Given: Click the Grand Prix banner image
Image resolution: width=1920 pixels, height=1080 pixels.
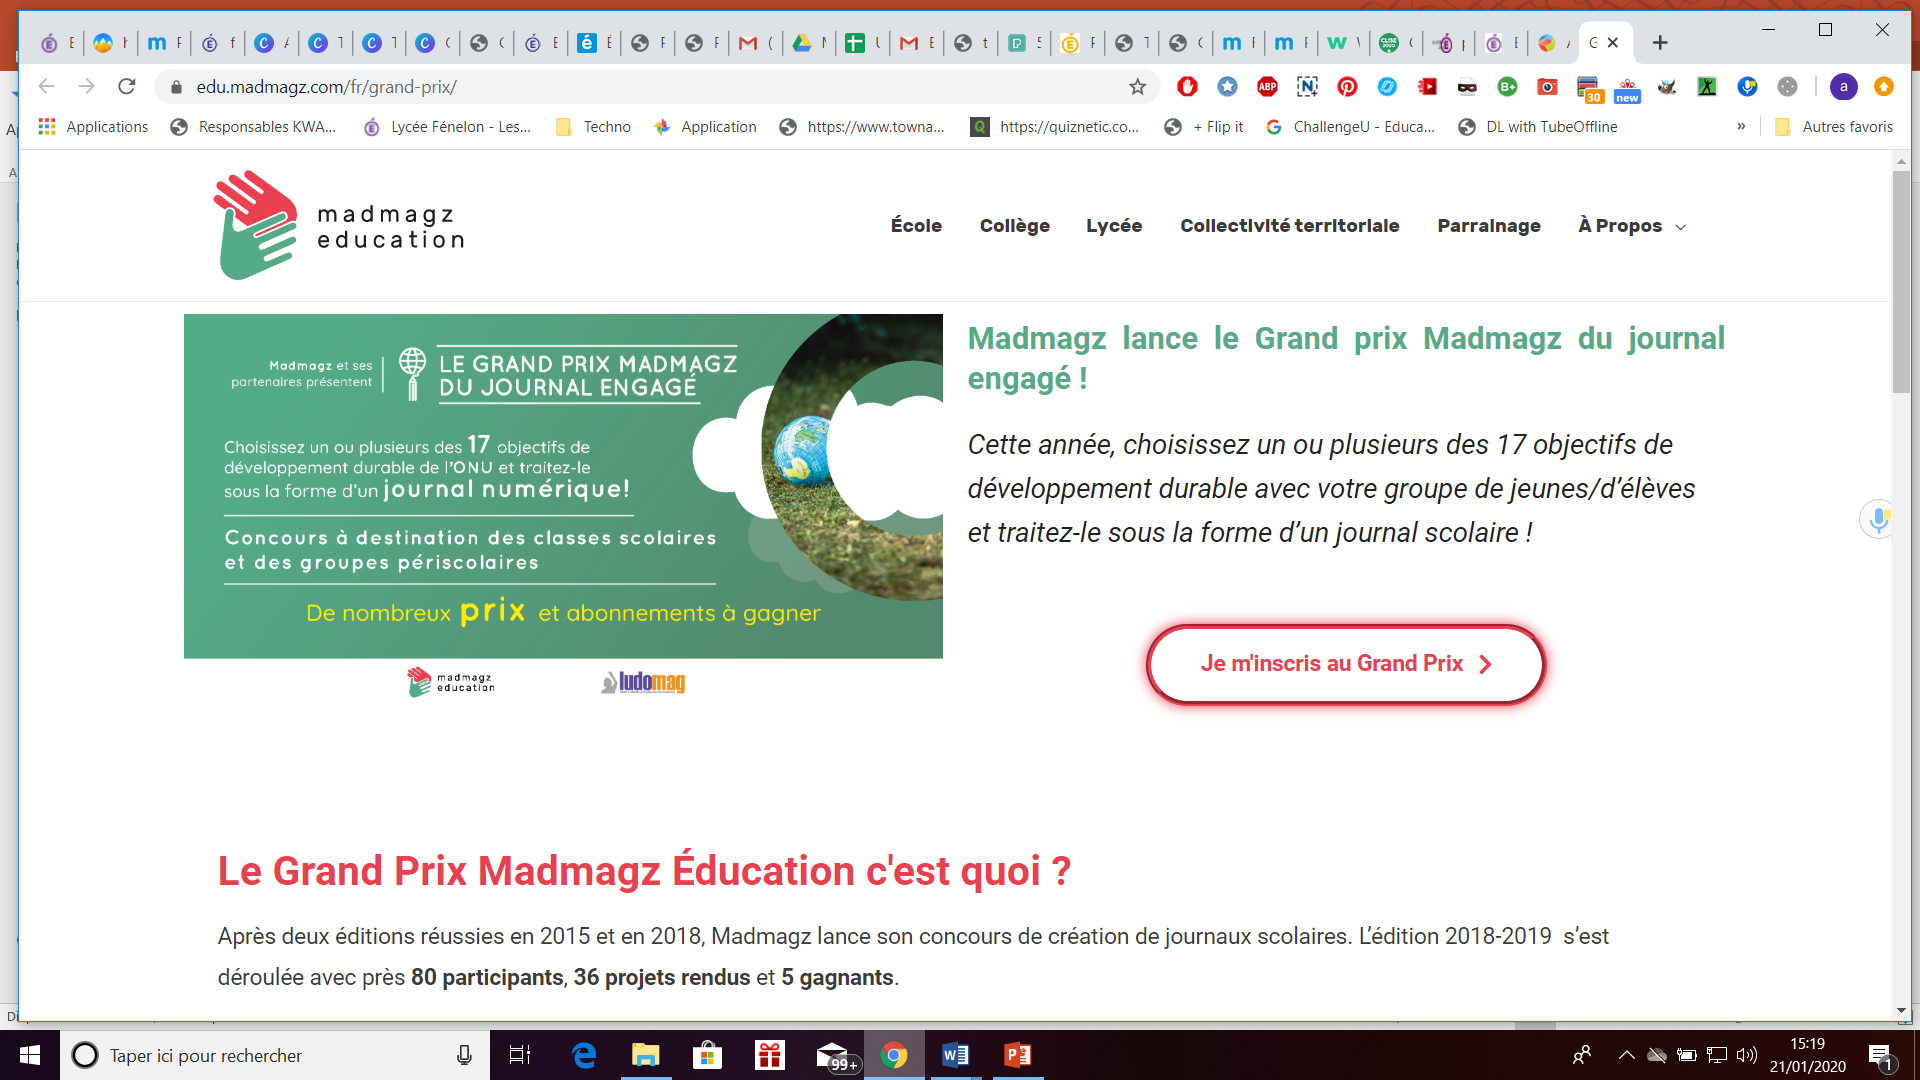Looking at the screenshot, I should pyautogui.click(x=563, y=486).
